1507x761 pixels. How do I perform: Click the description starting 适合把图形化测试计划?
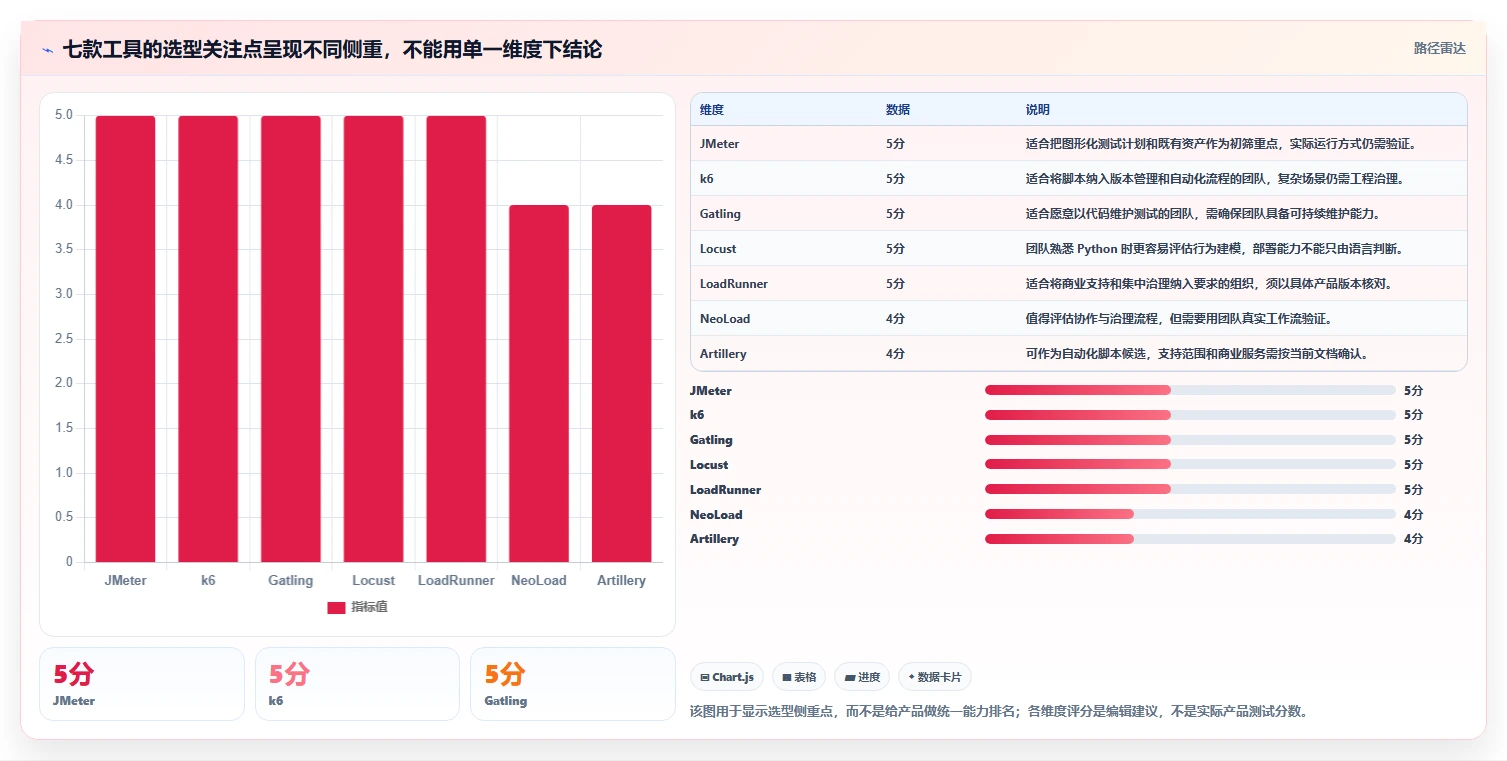[1220, 144]
